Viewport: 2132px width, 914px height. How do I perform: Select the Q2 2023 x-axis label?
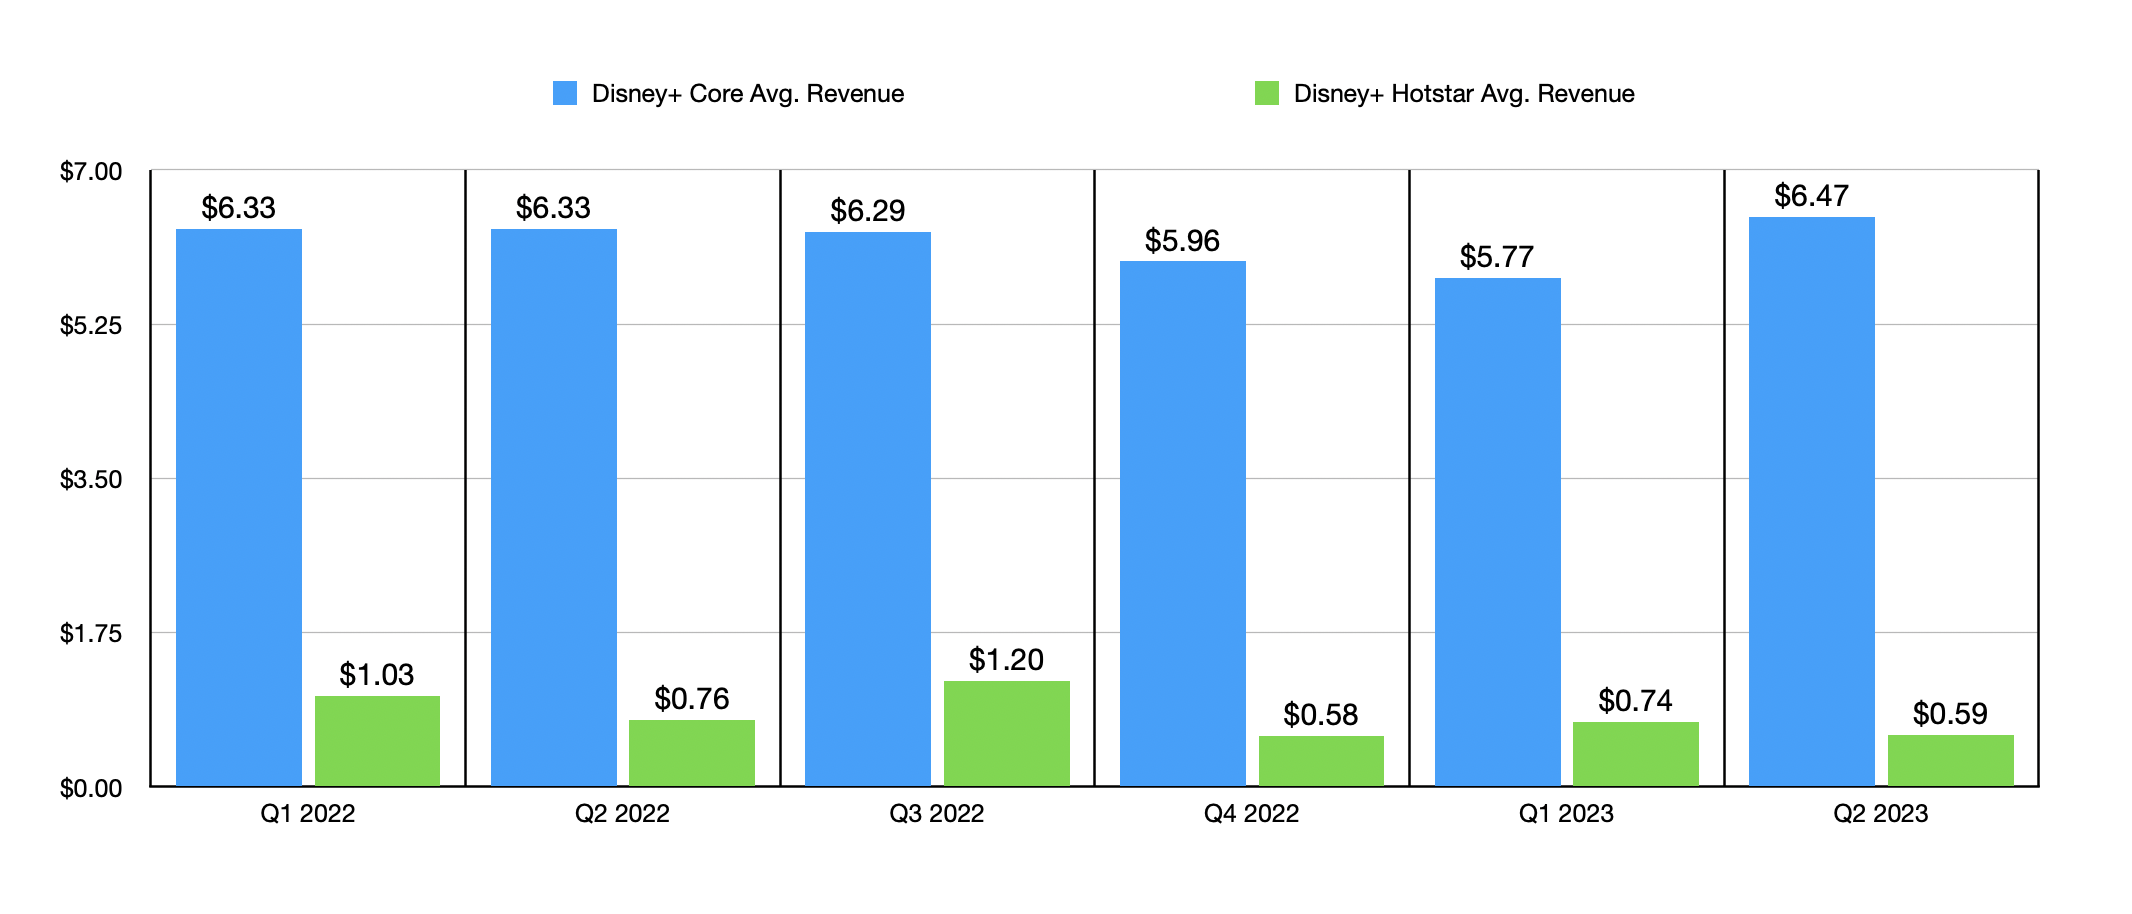click(x=1881, y=814)
